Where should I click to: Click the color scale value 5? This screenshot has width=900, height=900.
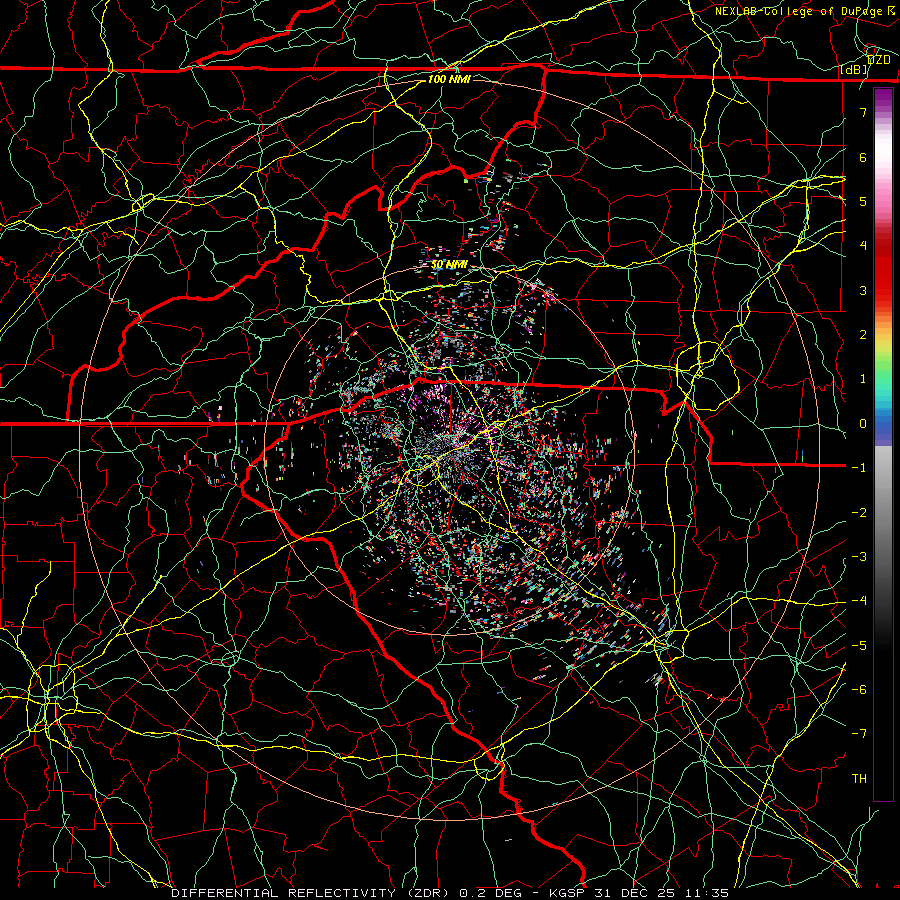click(x=863, y=201)
